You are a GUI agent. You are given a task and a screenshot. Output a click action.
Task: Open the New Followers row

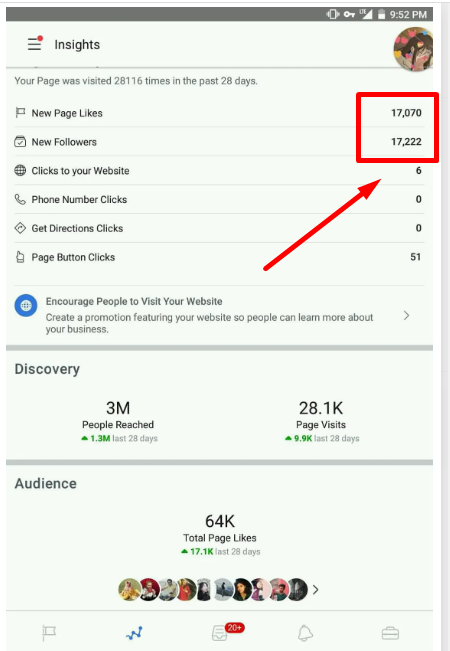219,142
